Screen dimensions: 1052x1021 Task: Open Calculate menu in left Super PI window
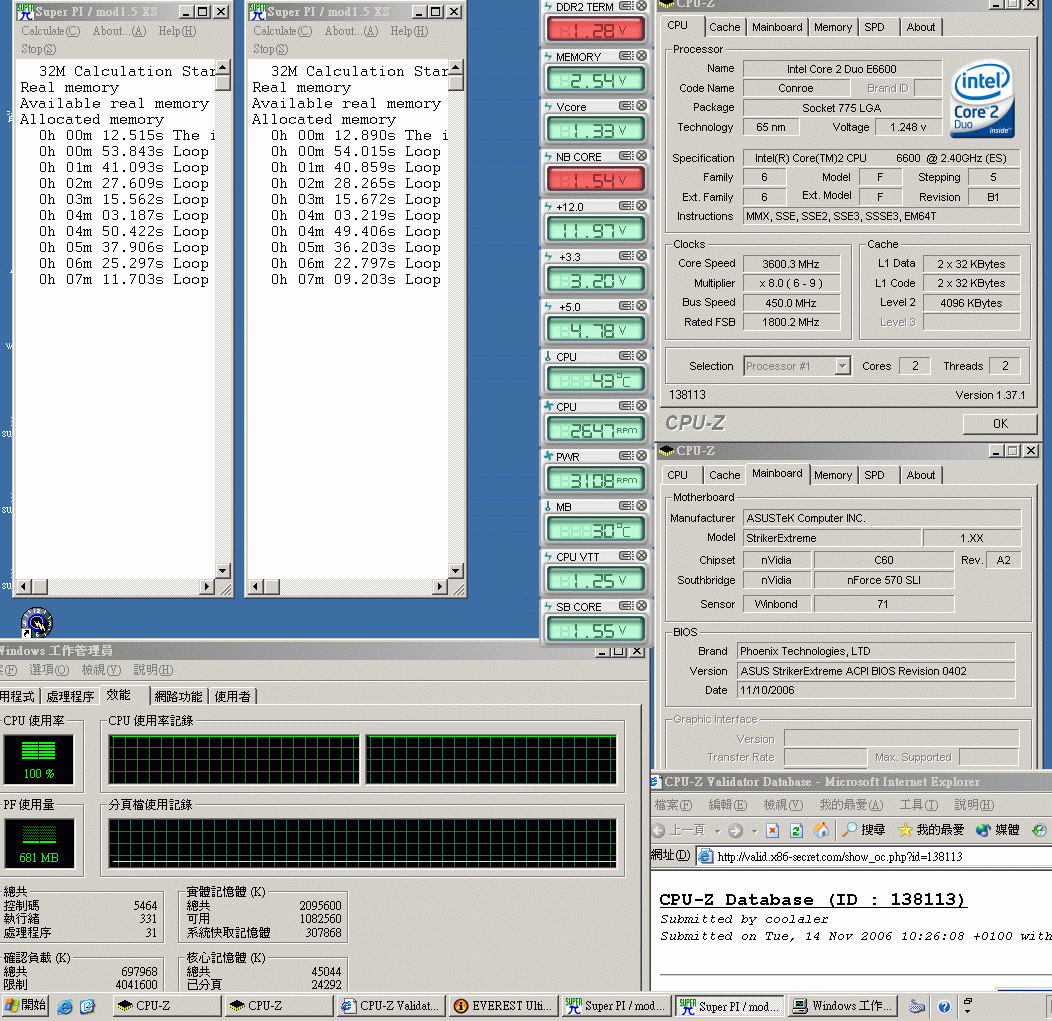pyautogui.click(x=50, y=31)
